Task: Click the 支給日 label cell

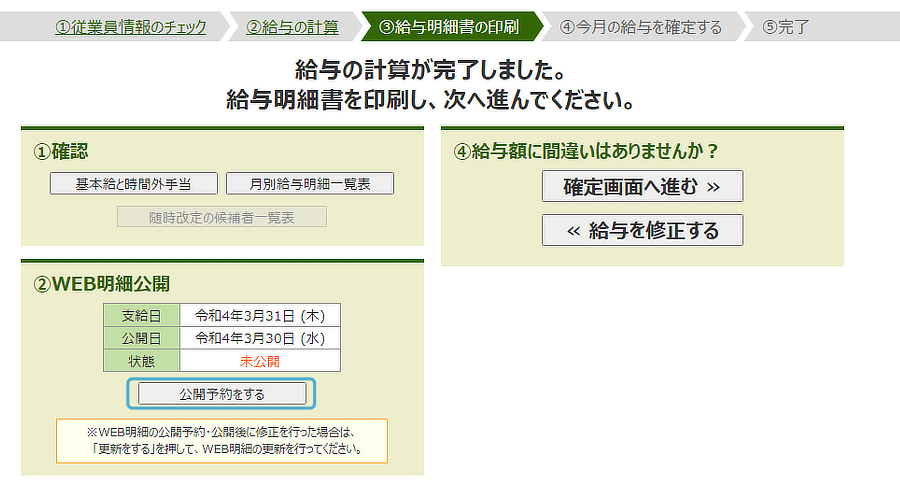Action: (x=141, y=315)
